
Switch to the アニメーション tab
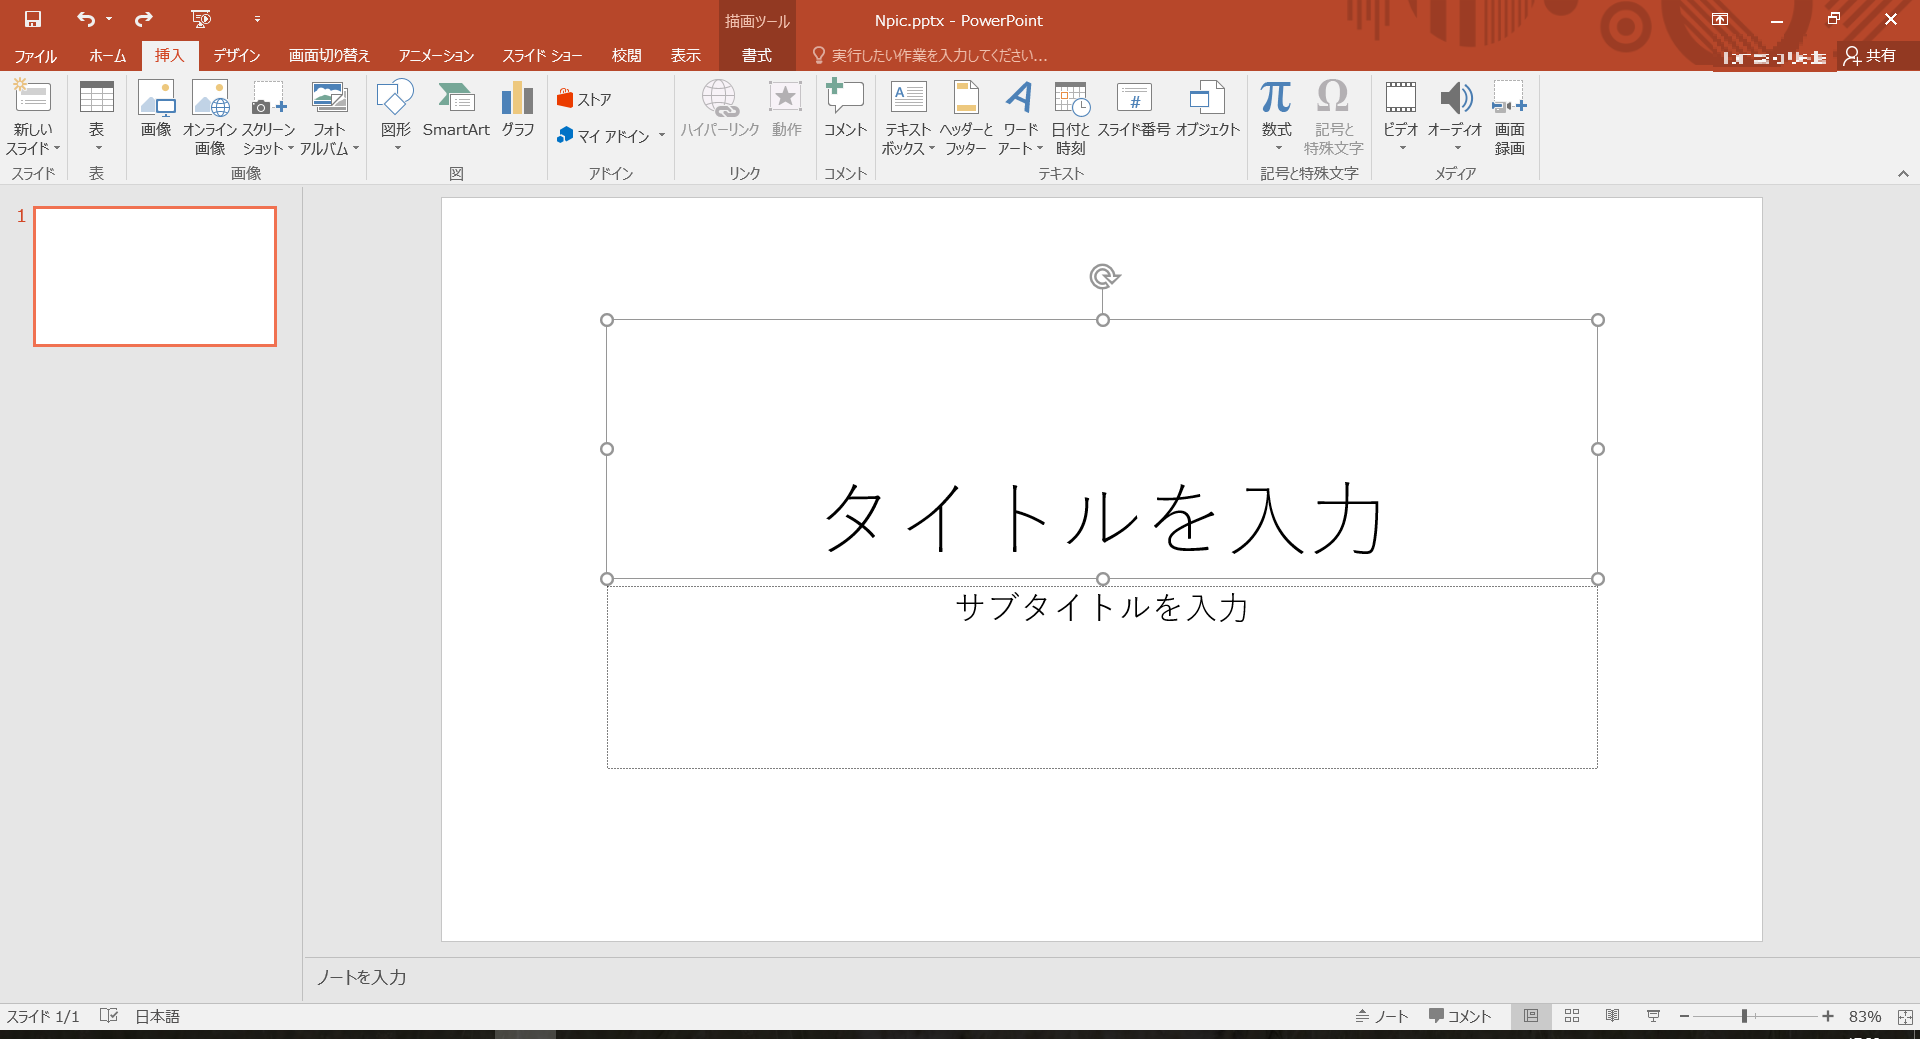[x=436, y=56]
